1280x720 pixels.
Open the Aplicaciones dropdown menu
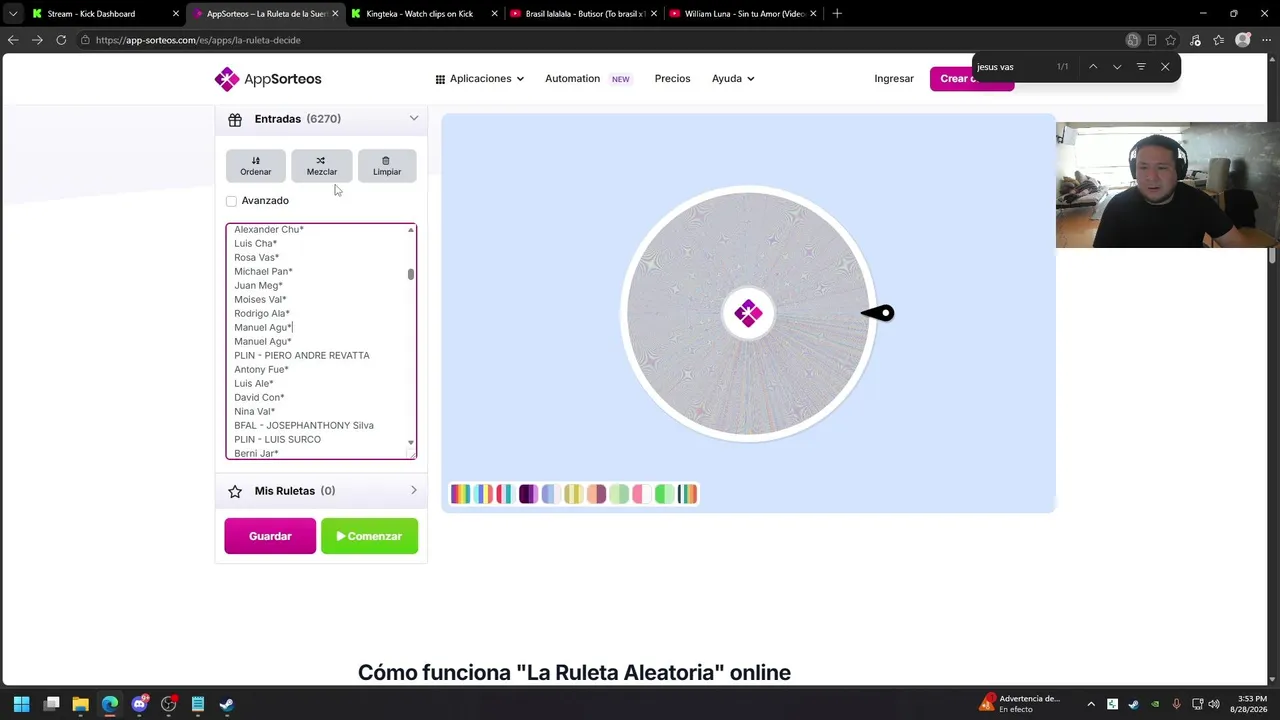coord(479,79)
